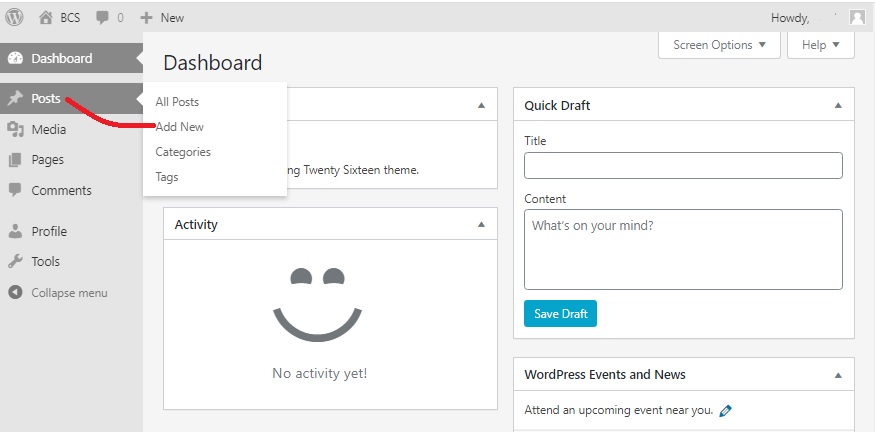
Task: Click the pencil icon to edit event location
Action: point(726,410)
